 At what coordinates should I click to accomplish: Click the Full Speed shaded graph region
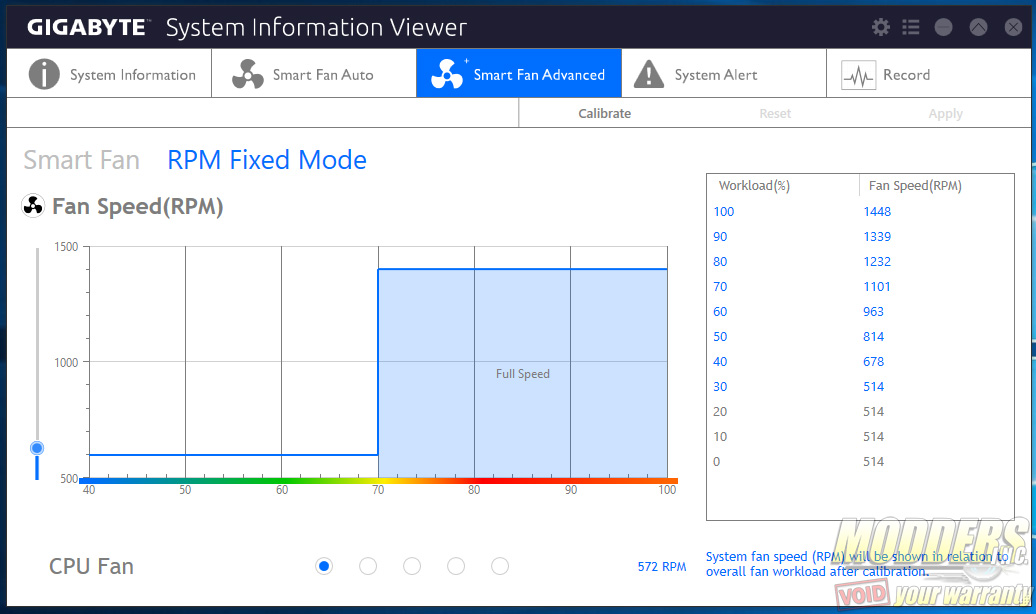coord(523,373)
